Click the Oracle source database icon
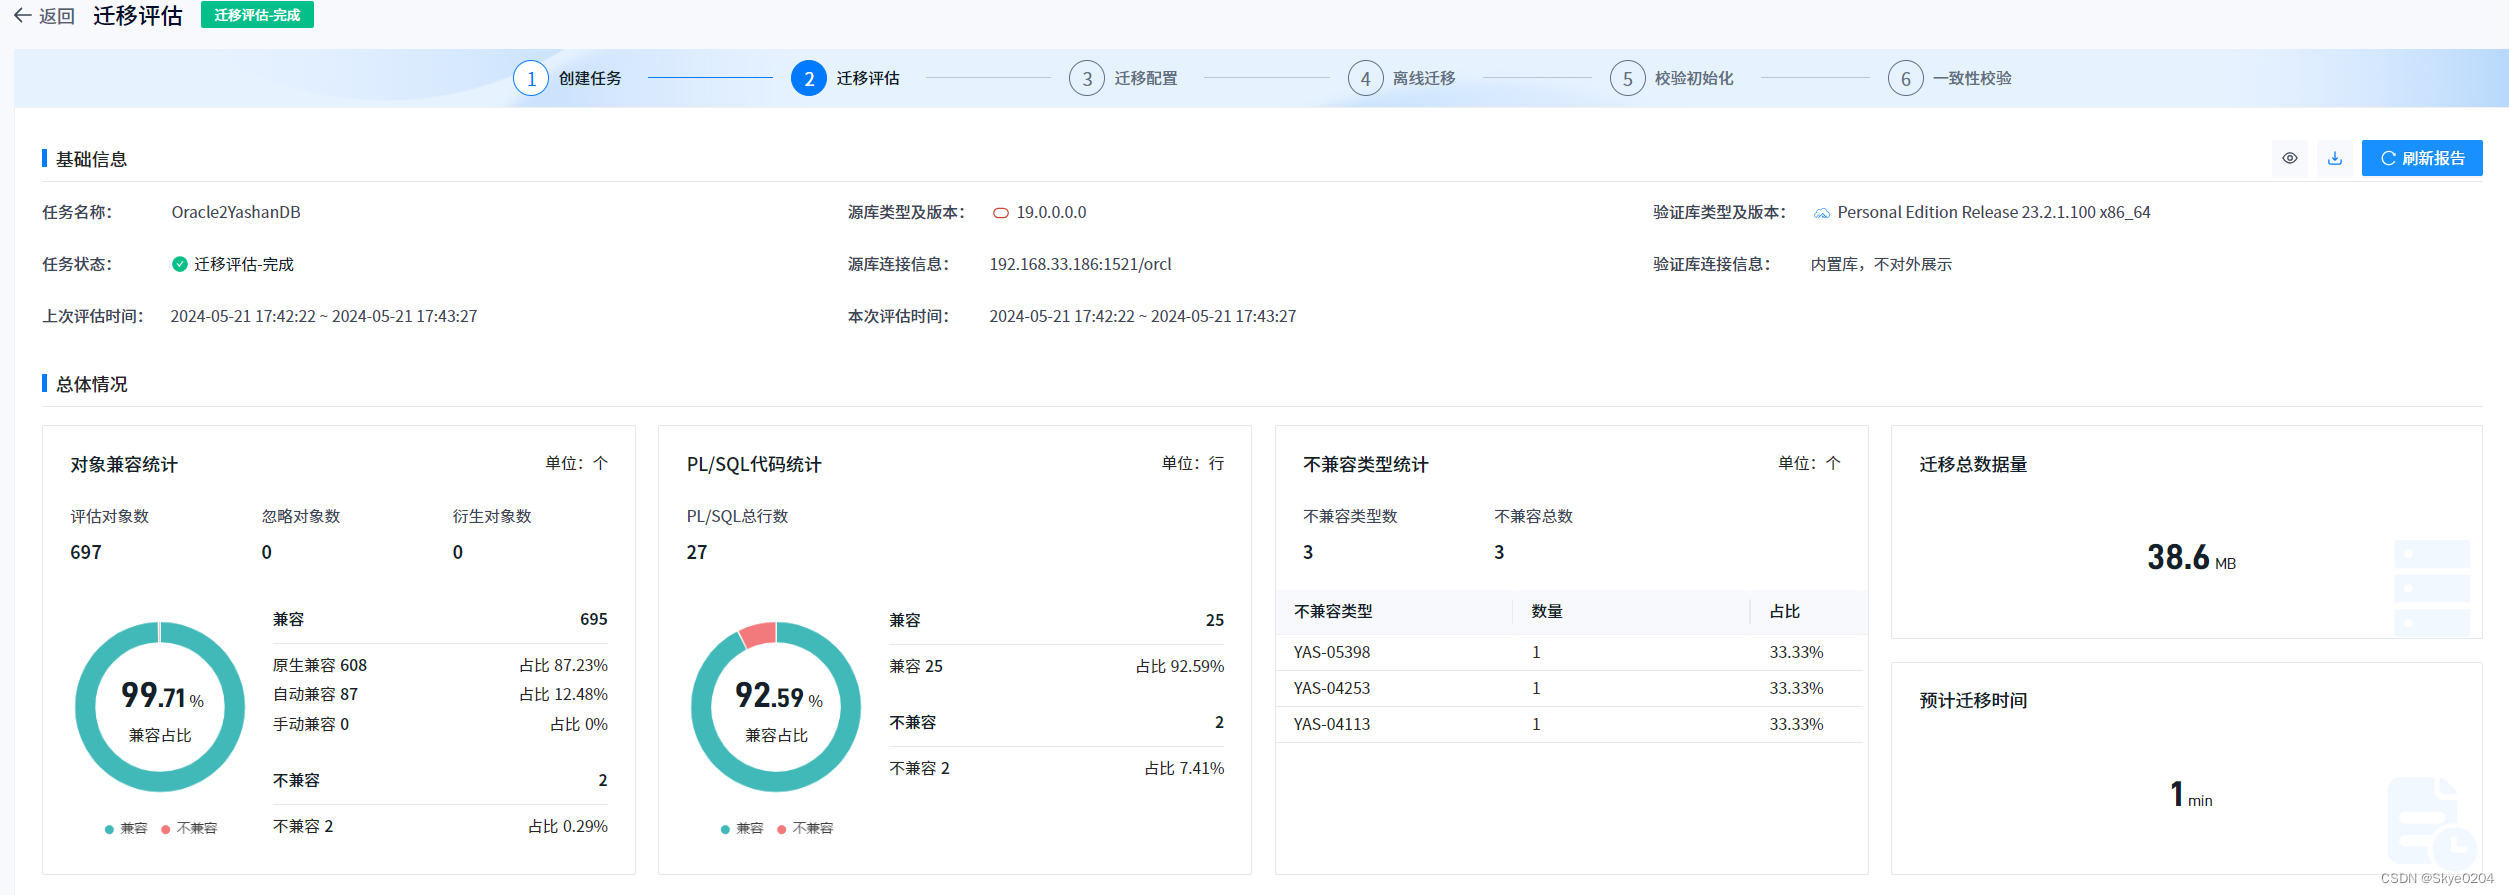The image size is (2509, 895). (x=1000, y=213)
